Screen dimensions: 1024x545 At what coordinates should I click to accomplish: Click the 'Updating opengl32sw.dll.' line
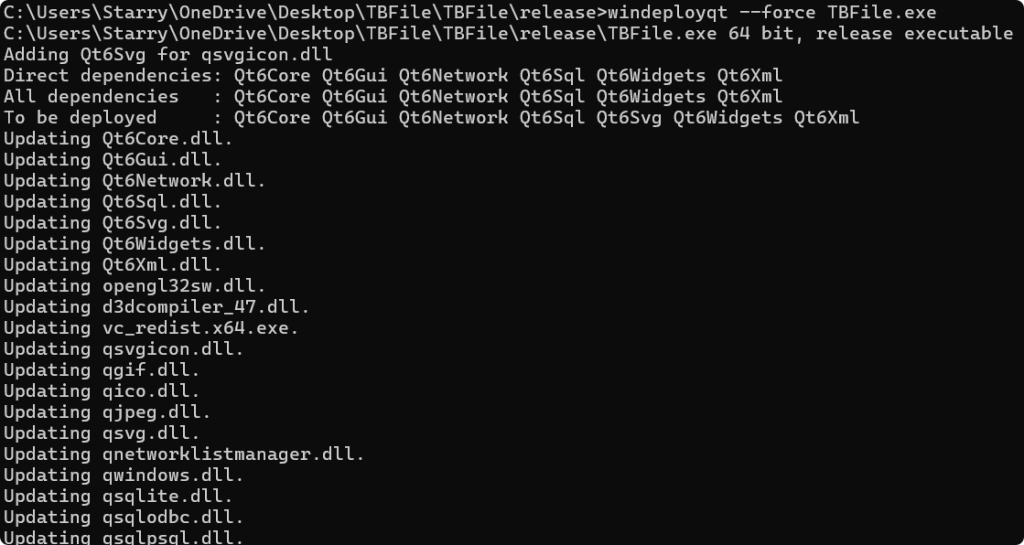click(134, 285)
